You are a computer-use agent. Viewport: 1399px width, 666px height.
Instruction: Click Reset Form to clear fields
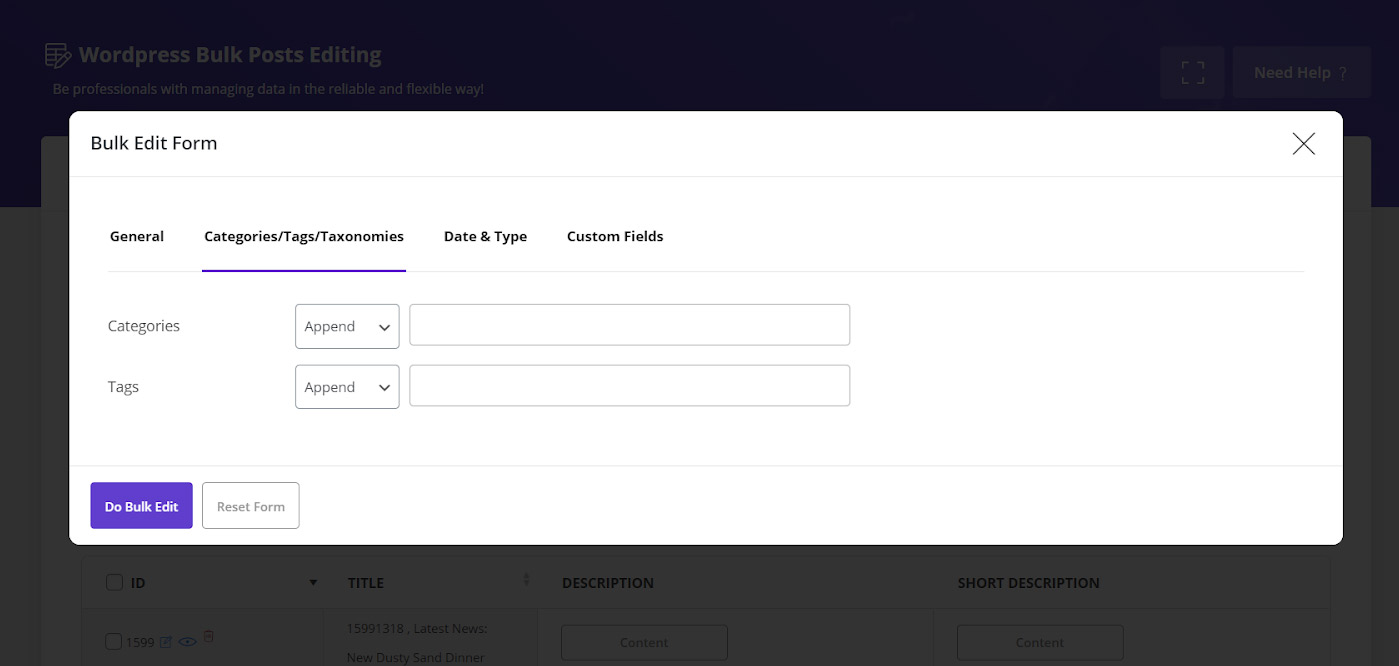[x=250, y=505]
